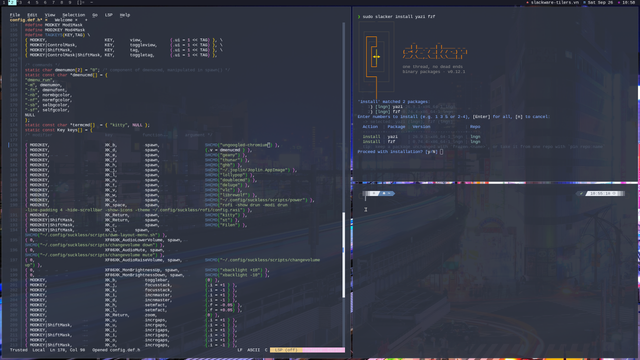Open the File menu in the editor
The image size is (640, 360).
tap(15, 15)
